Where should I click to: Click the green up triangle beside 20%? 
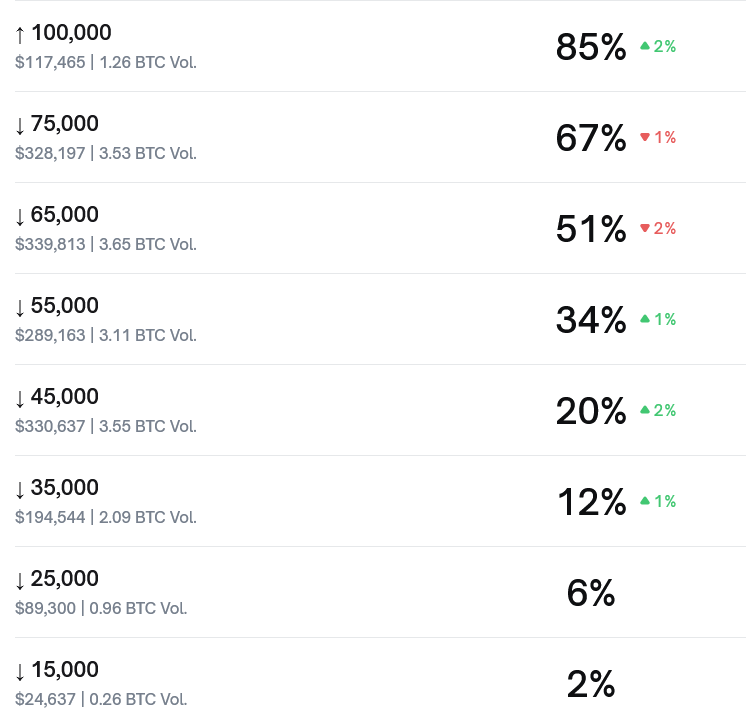645,410
